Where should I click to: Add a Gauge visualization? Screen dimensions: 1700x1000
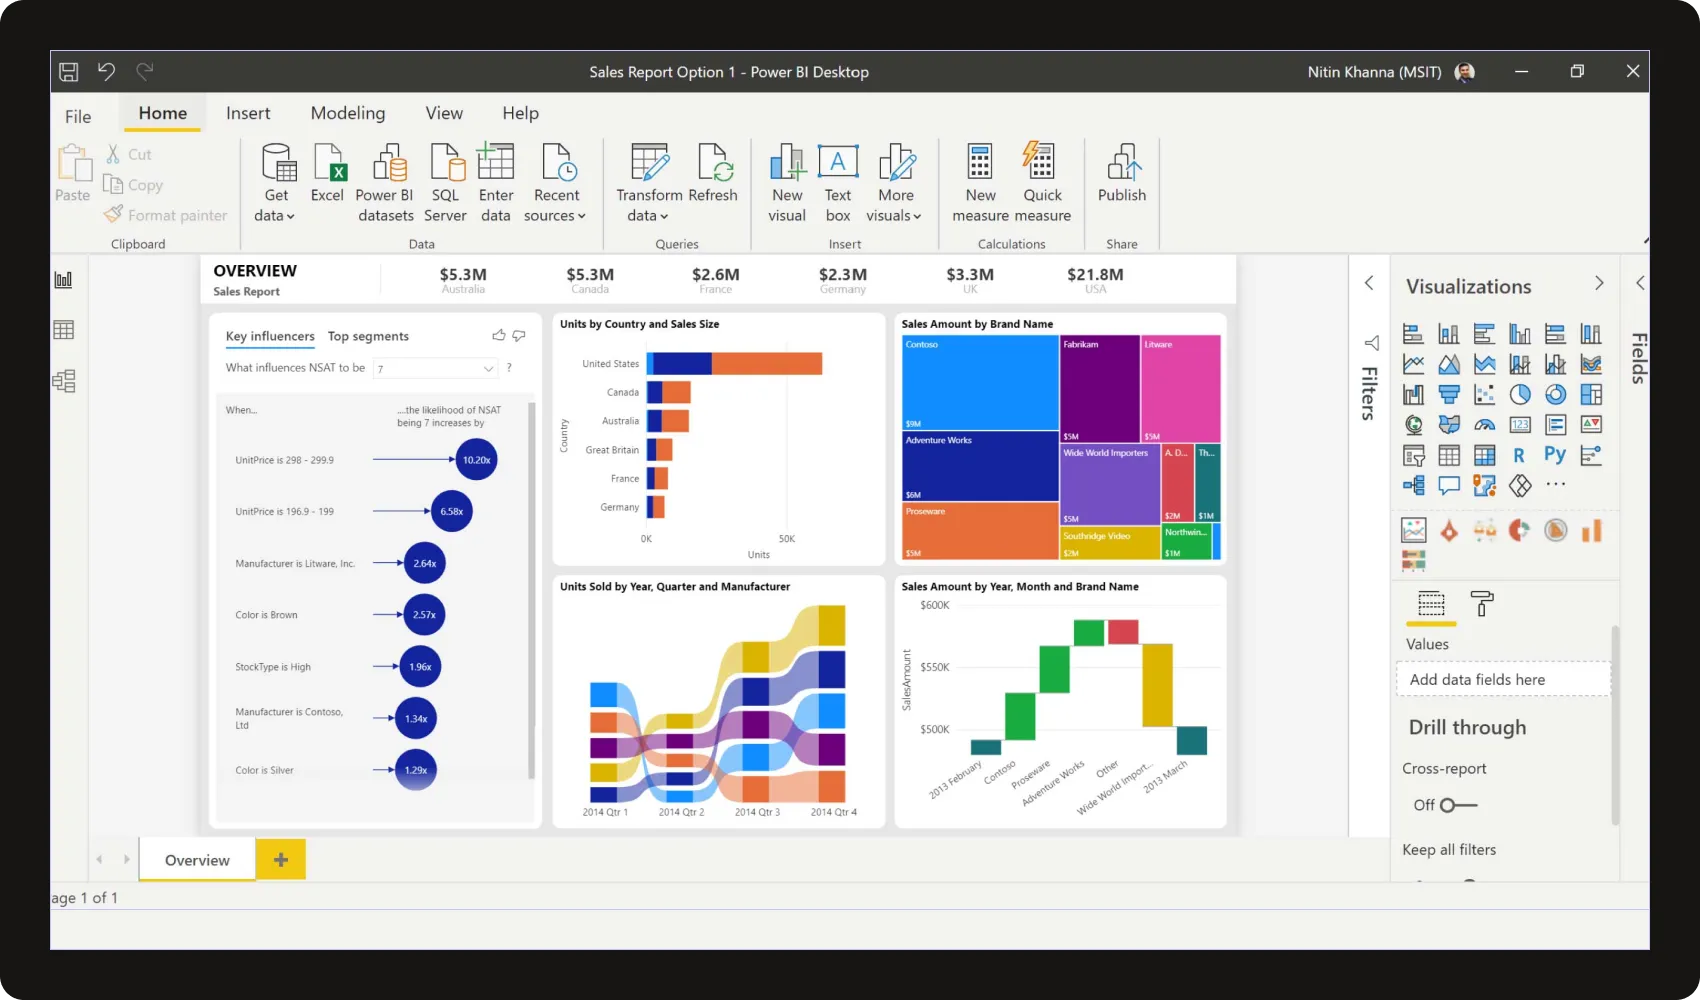1485,424
